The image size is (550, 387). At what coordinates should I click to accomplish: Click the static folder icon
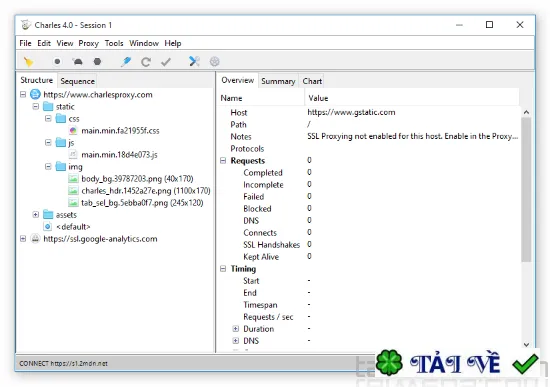pyautogui.click(x=48, y=106)
